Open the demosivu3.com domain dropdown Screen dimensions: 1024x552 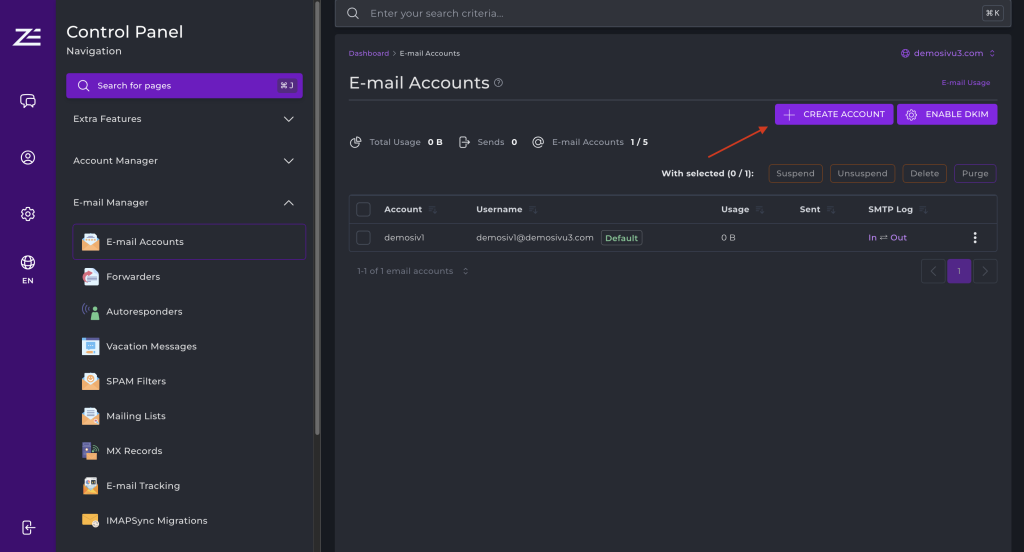[x=948, y=53]
